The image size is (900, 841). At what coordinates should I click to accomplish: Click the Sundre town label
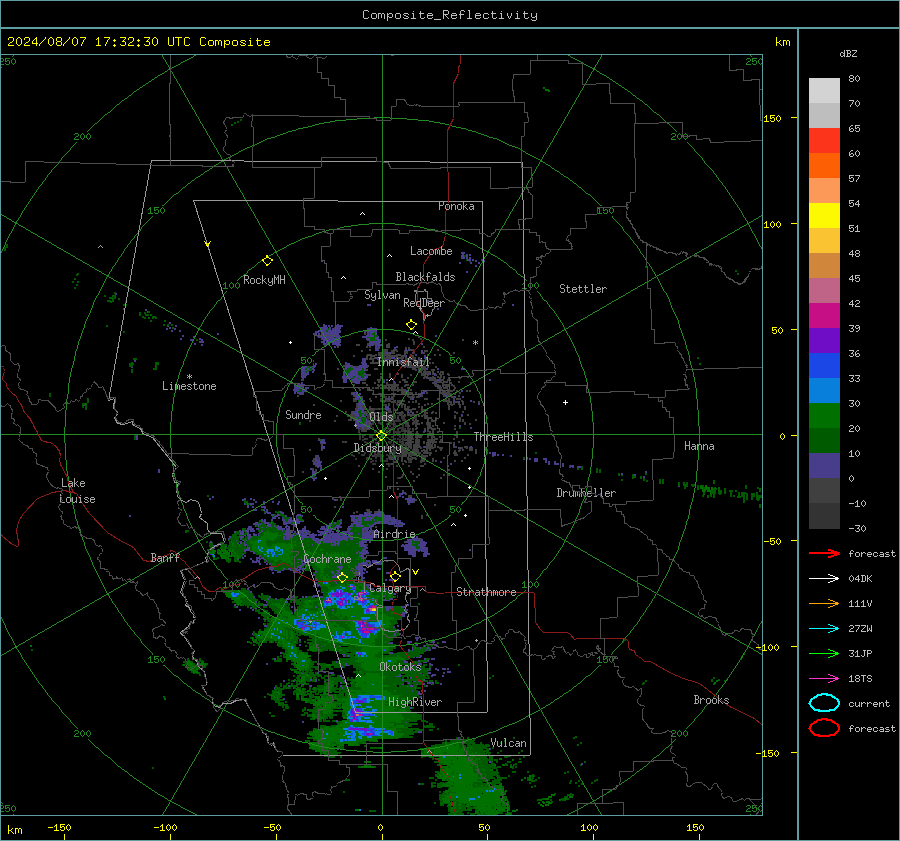[x=303, y=414]
